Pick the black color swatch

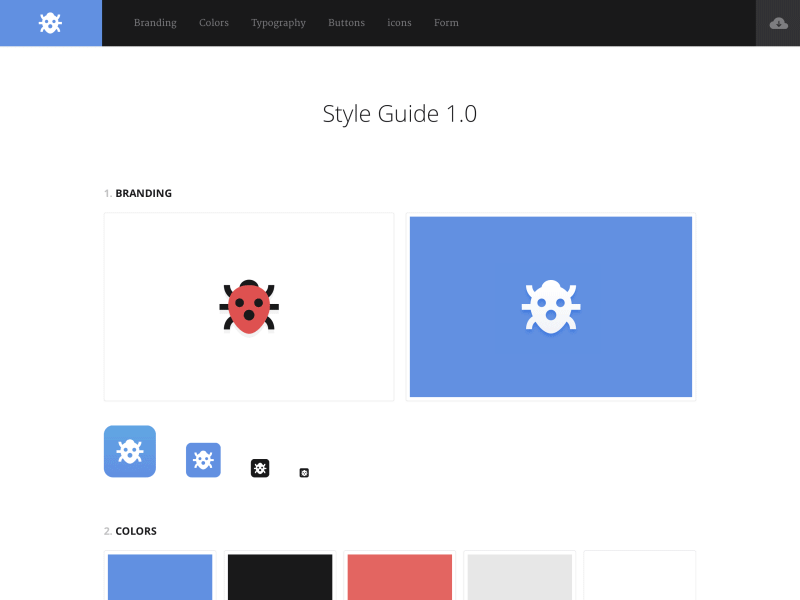(x=280, y=577)
